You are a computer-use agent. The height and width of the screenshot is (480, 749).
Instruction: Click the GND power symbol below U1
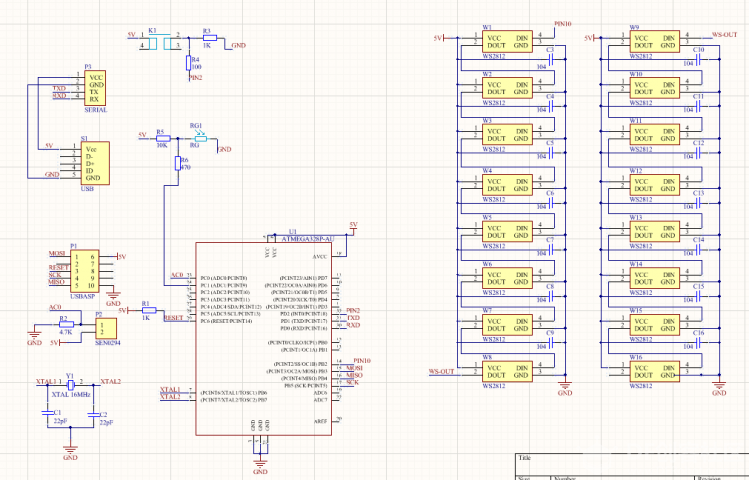click(260, 466)
